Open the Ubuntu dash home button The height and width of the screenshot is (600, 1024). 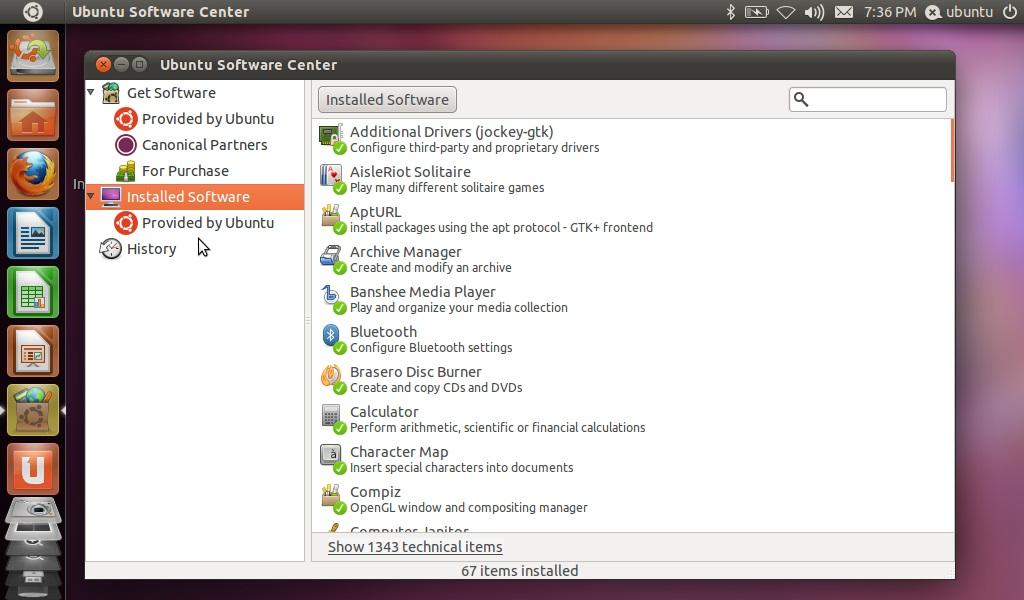click(x=32, y=12)
